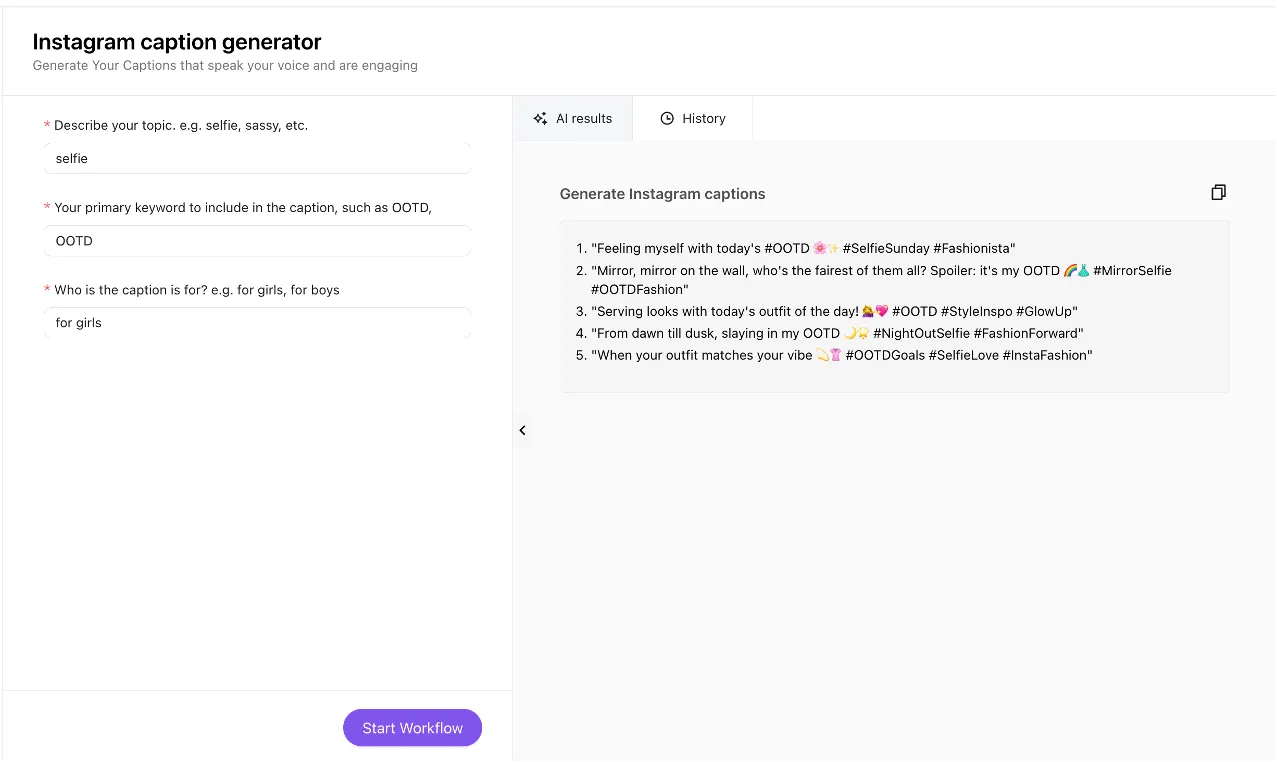Select the audience field containing "for girls"
Screen dimensions: 1277x762
coord(257,323)
